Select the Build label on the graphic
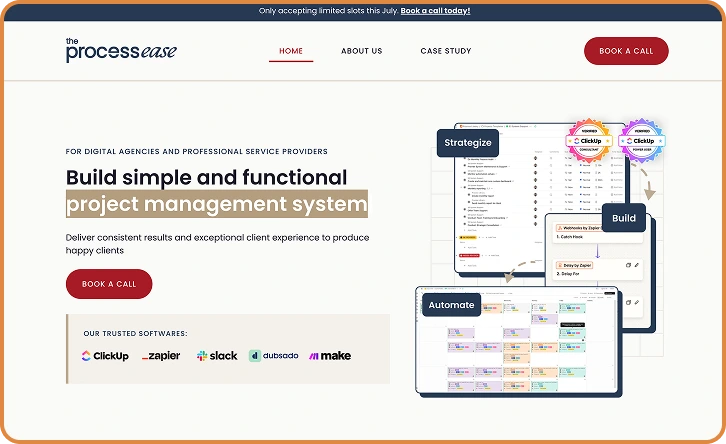726x444 pixels. point(623,218)
